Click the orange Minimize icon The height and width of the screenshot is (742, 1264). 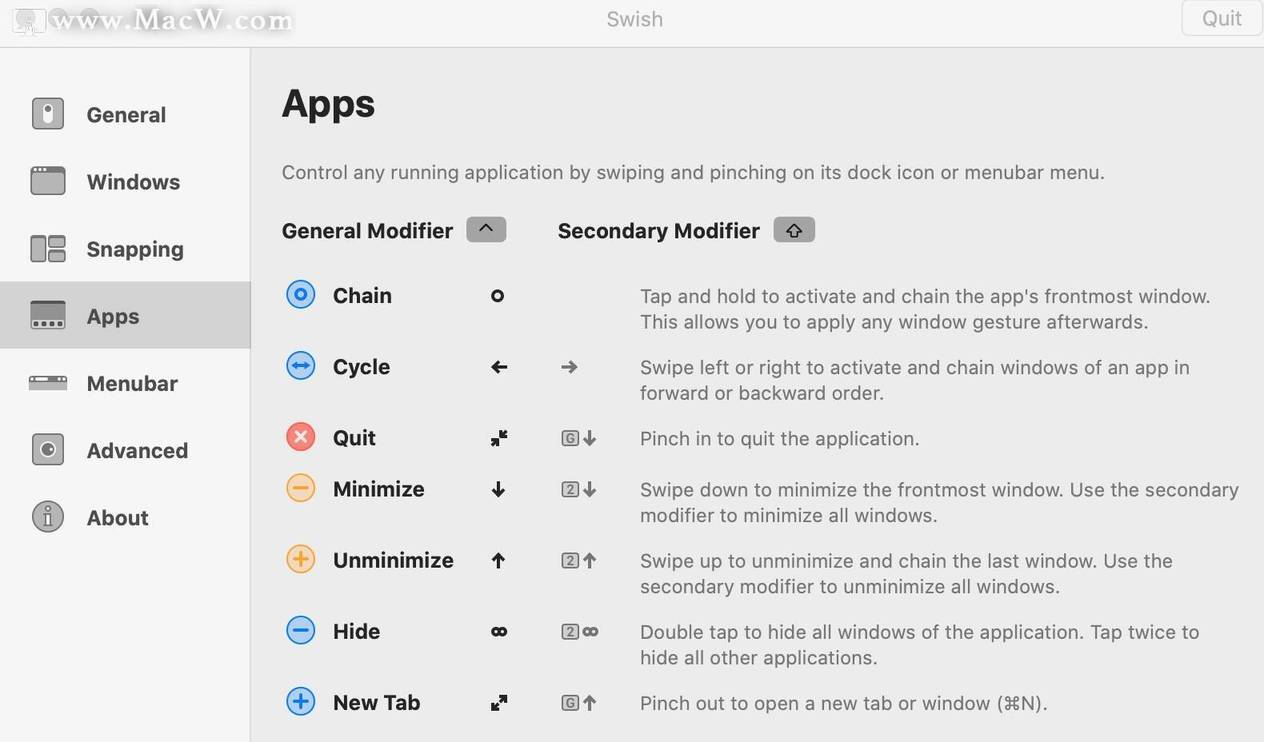300,488
